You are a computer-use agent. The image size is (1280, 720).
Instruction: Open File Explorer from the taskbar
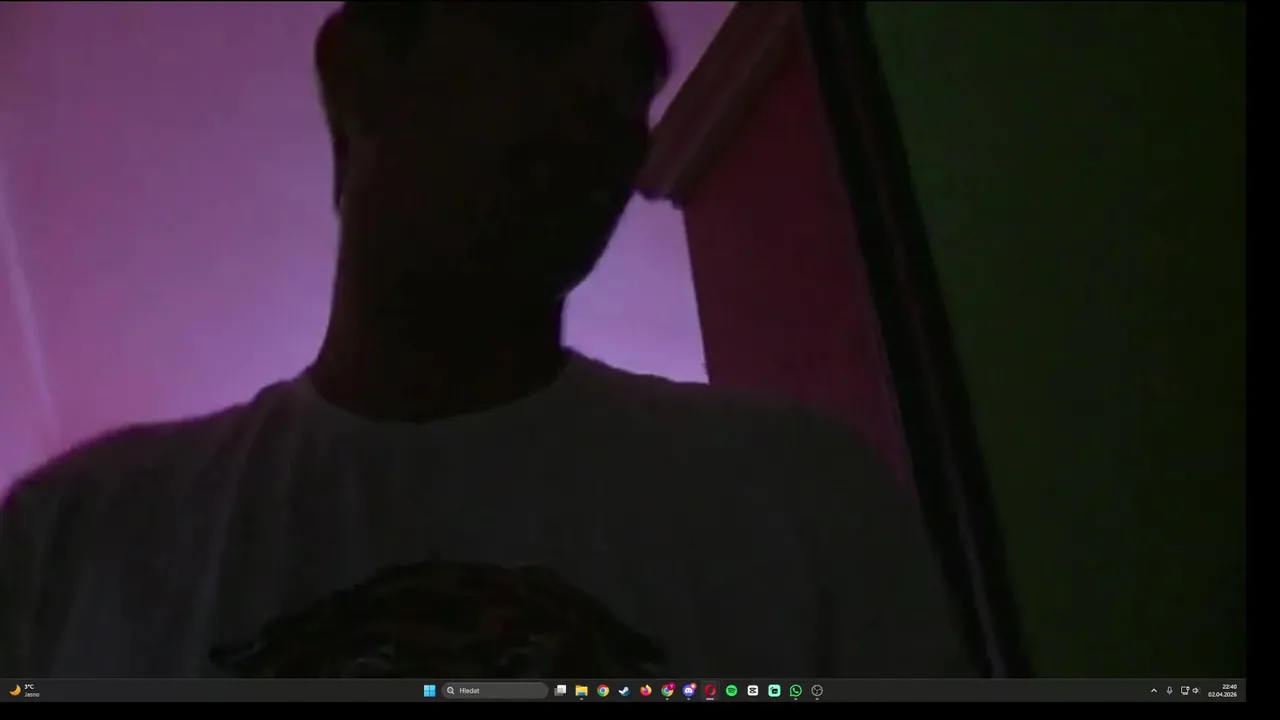581,690
